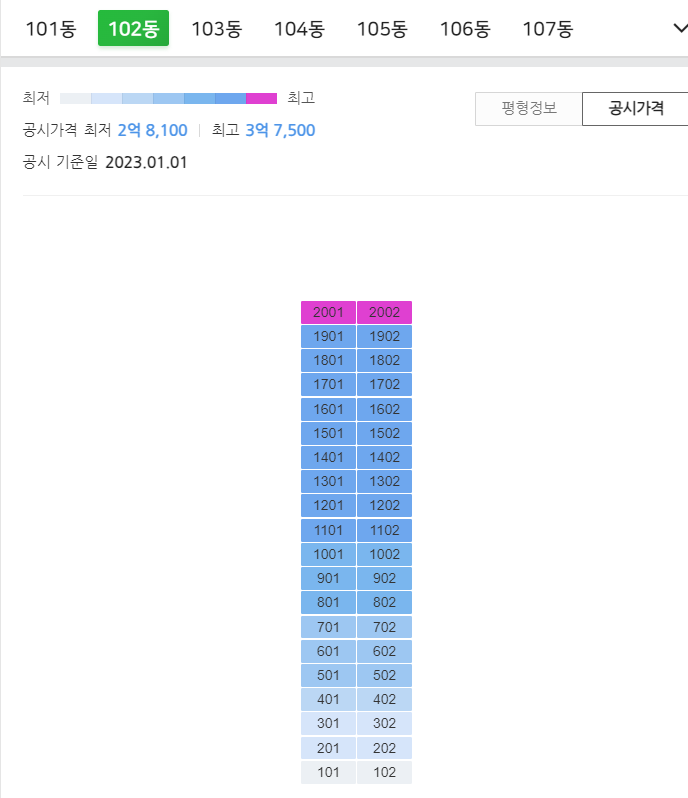Select the 공시가격 toggle button

click(x=635, y=108)
